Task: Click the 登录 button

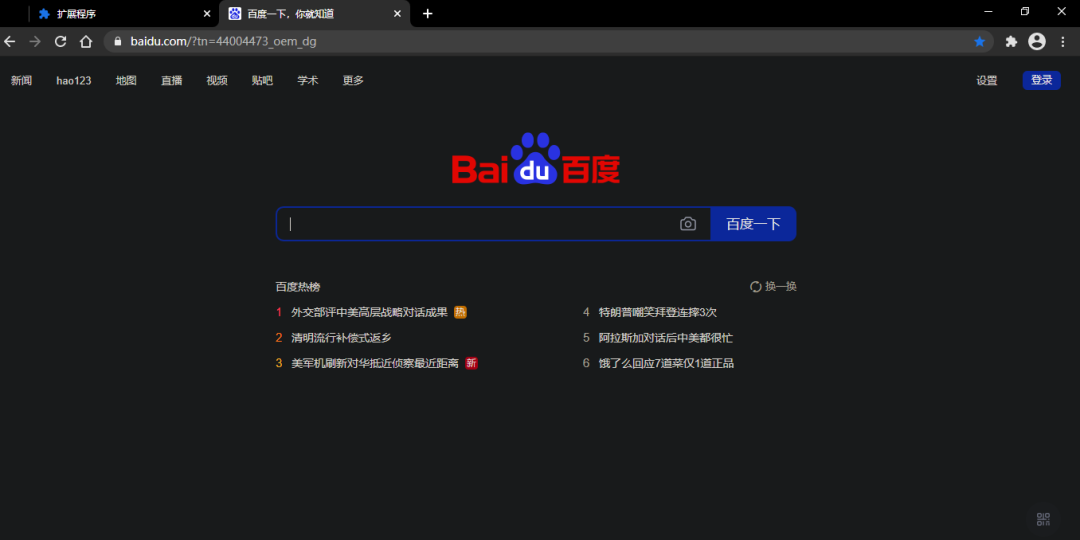Action: pyautogui.click(x=1041, y=81)
